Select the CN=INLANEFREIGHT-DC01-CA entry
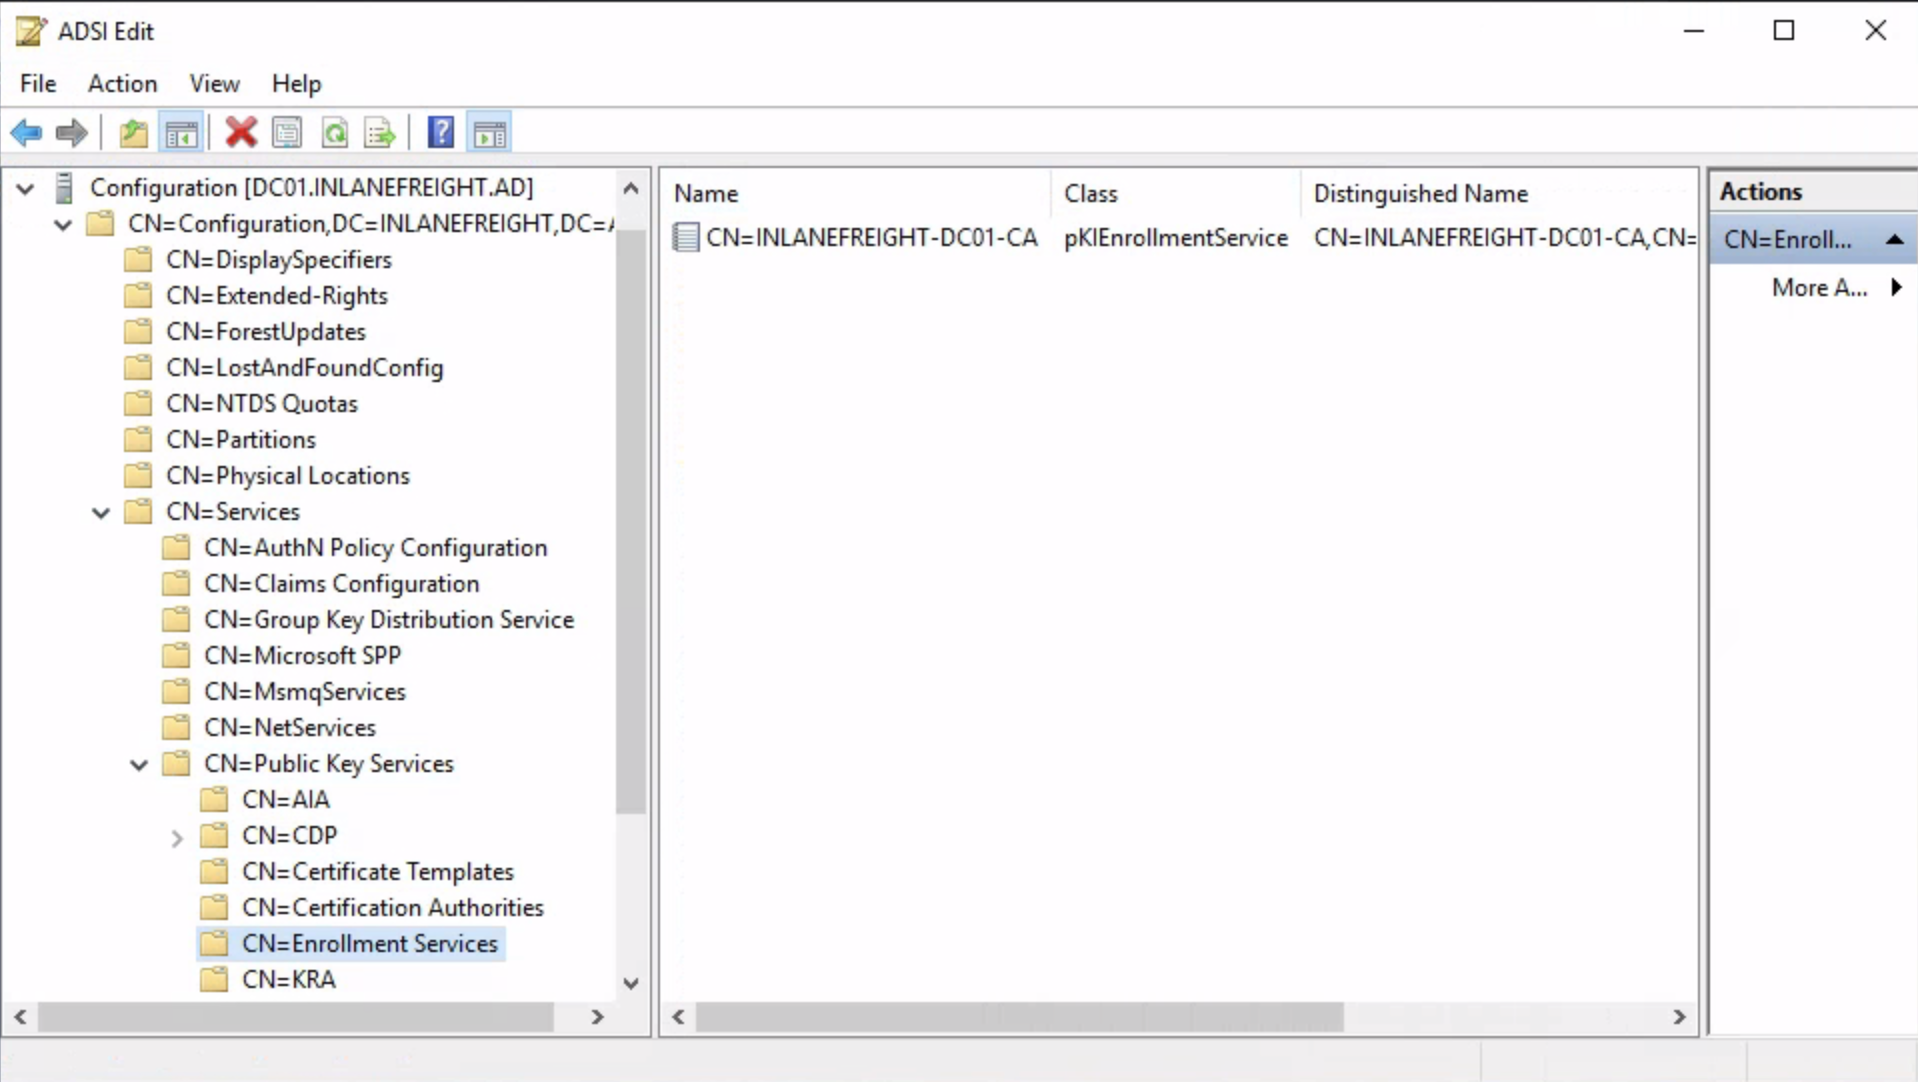The width and height of the screenshot is (1918, 1082). pyautogui.click(x=870, y=238)
